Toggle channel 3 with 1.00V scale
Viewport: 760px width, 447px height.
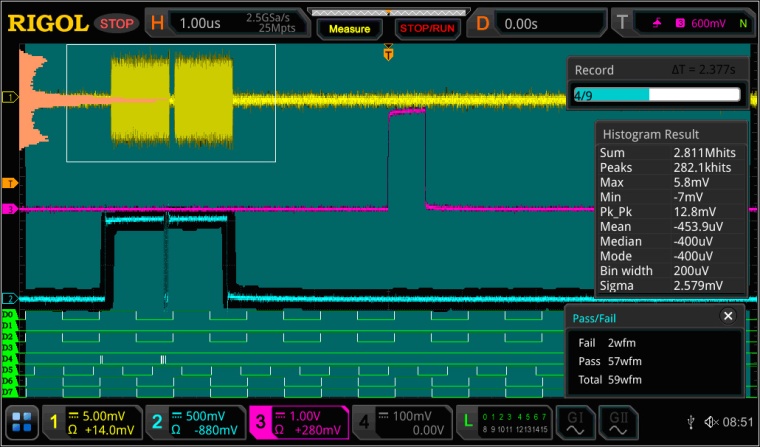coord(295,423)
